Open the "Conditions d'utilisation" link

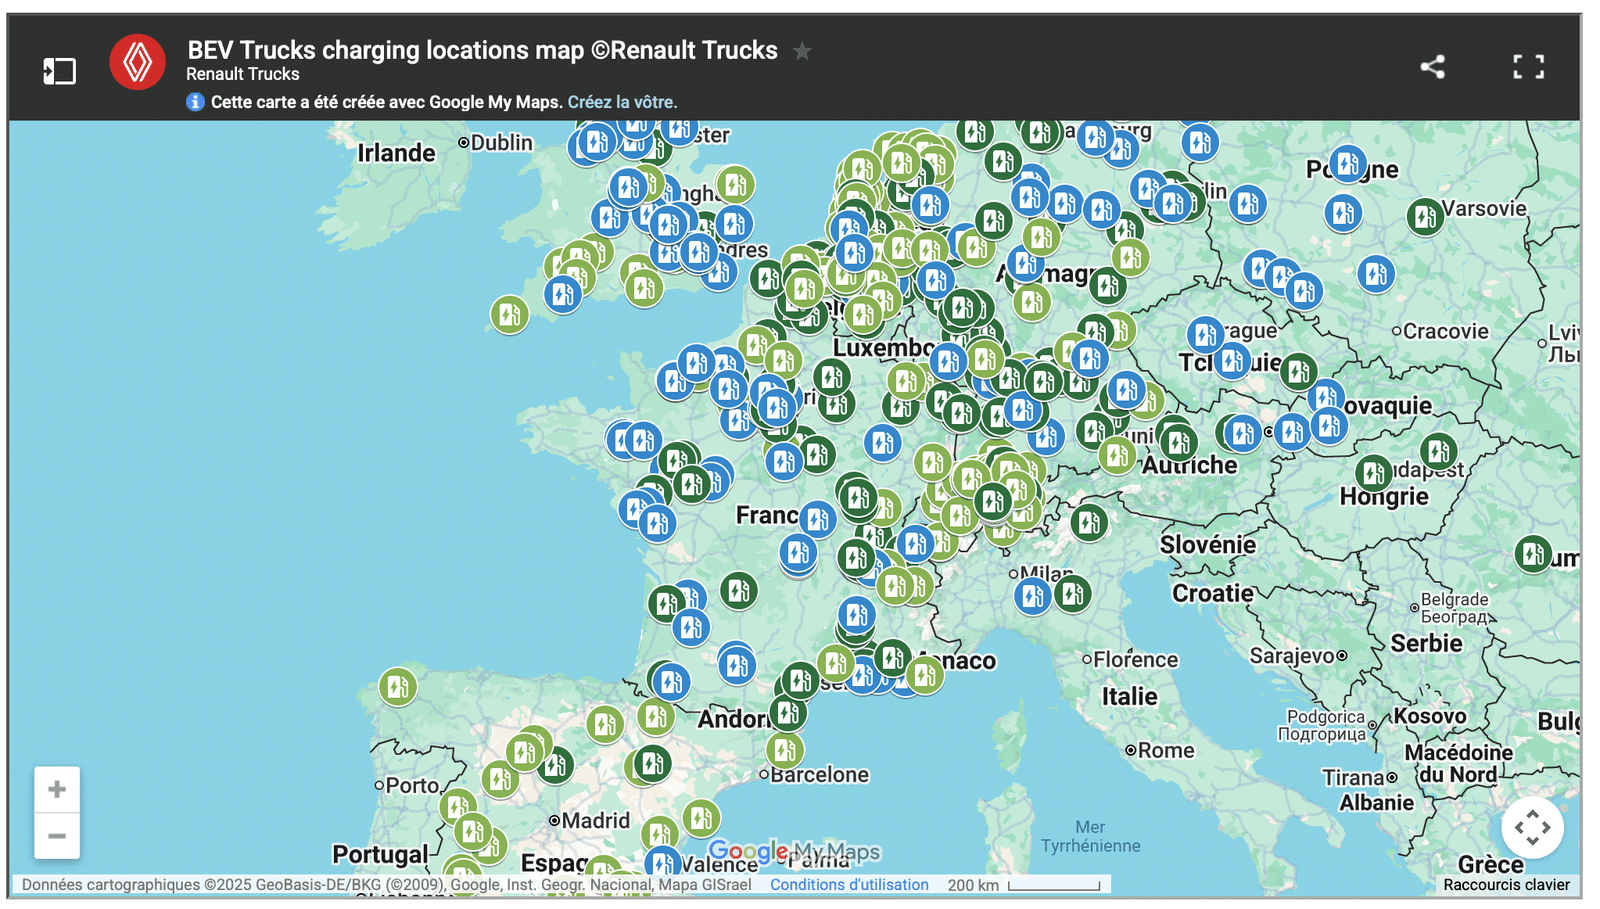[849, 885]
